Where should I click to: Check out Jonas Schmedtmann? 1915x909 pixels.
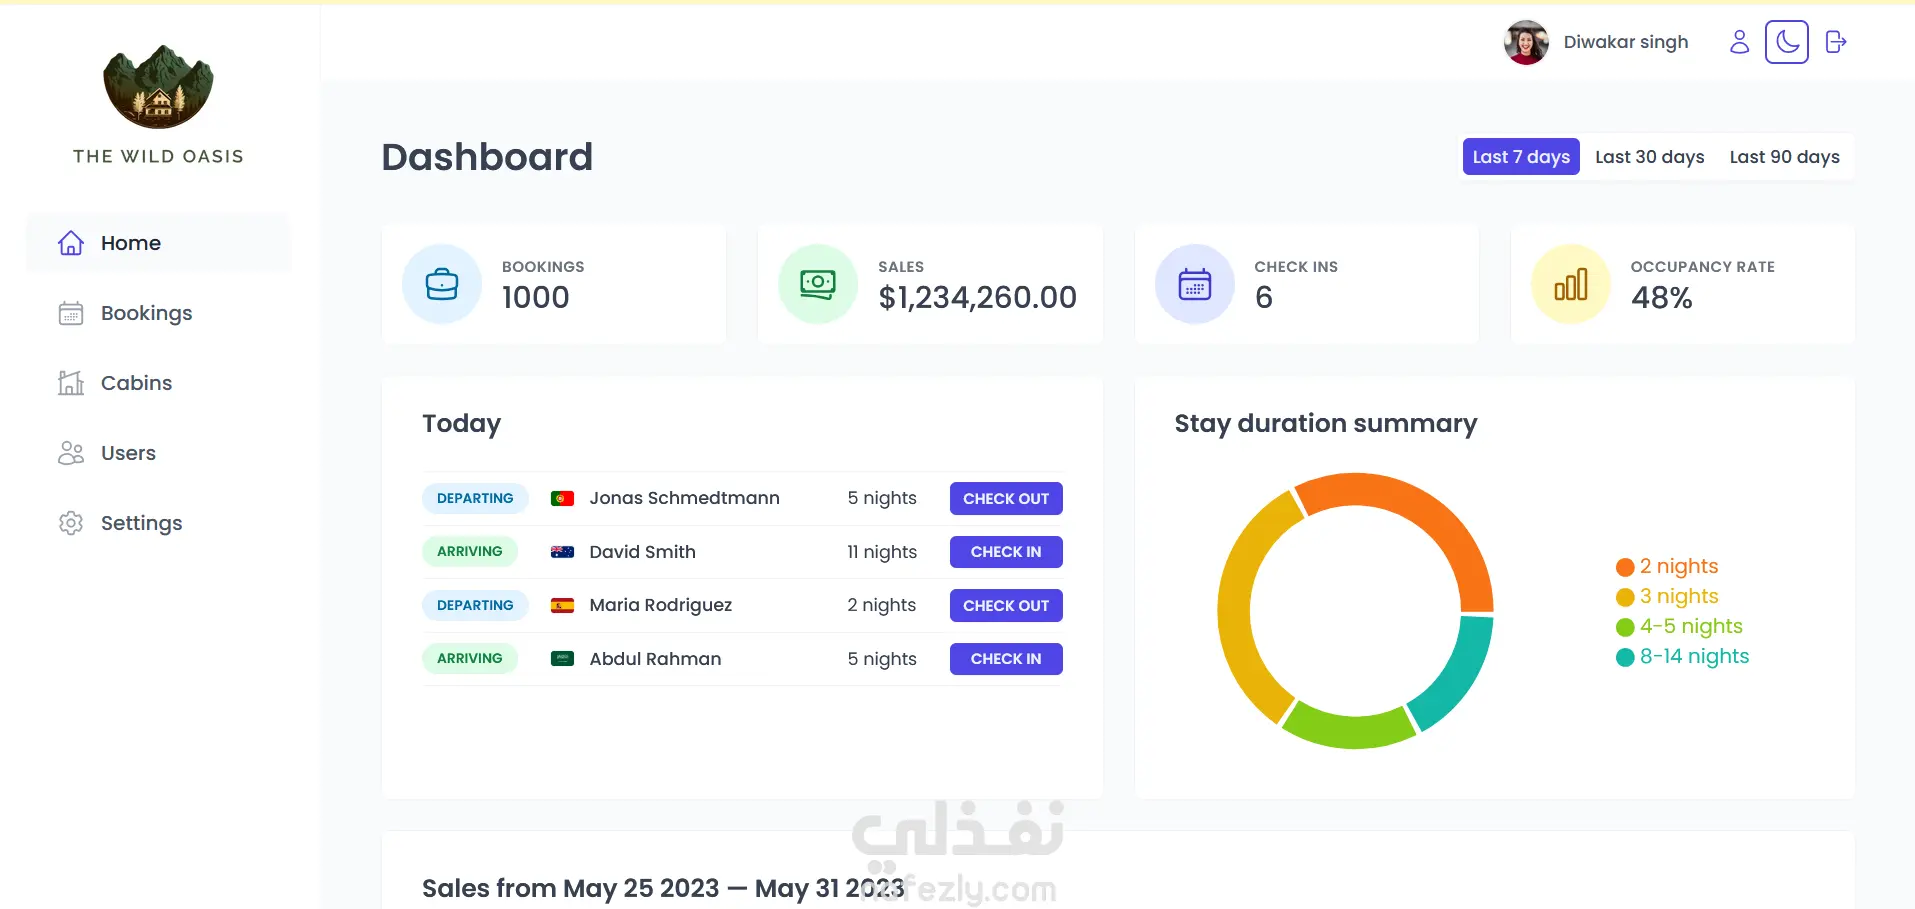[1006, 498]
